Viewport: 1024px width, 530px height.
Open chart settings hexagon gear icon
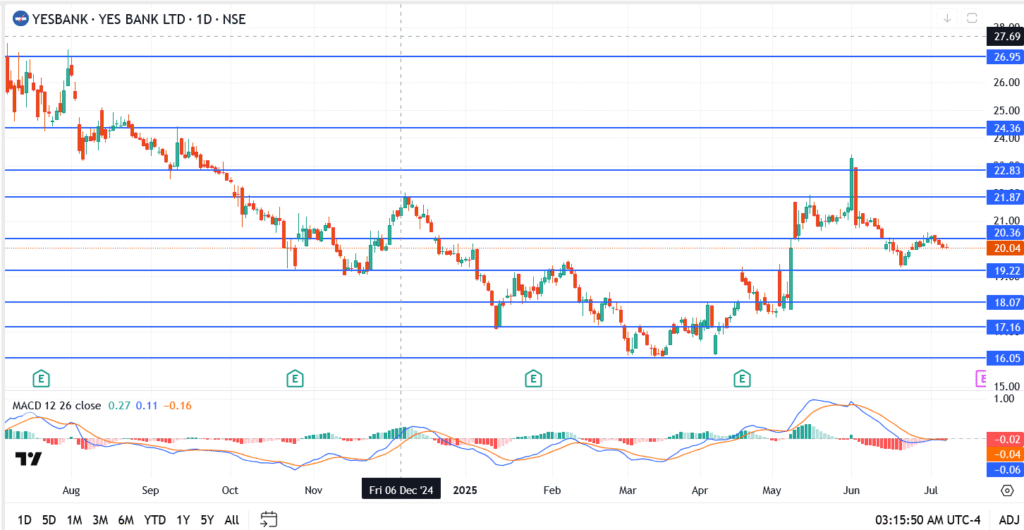pos(1005,491)
